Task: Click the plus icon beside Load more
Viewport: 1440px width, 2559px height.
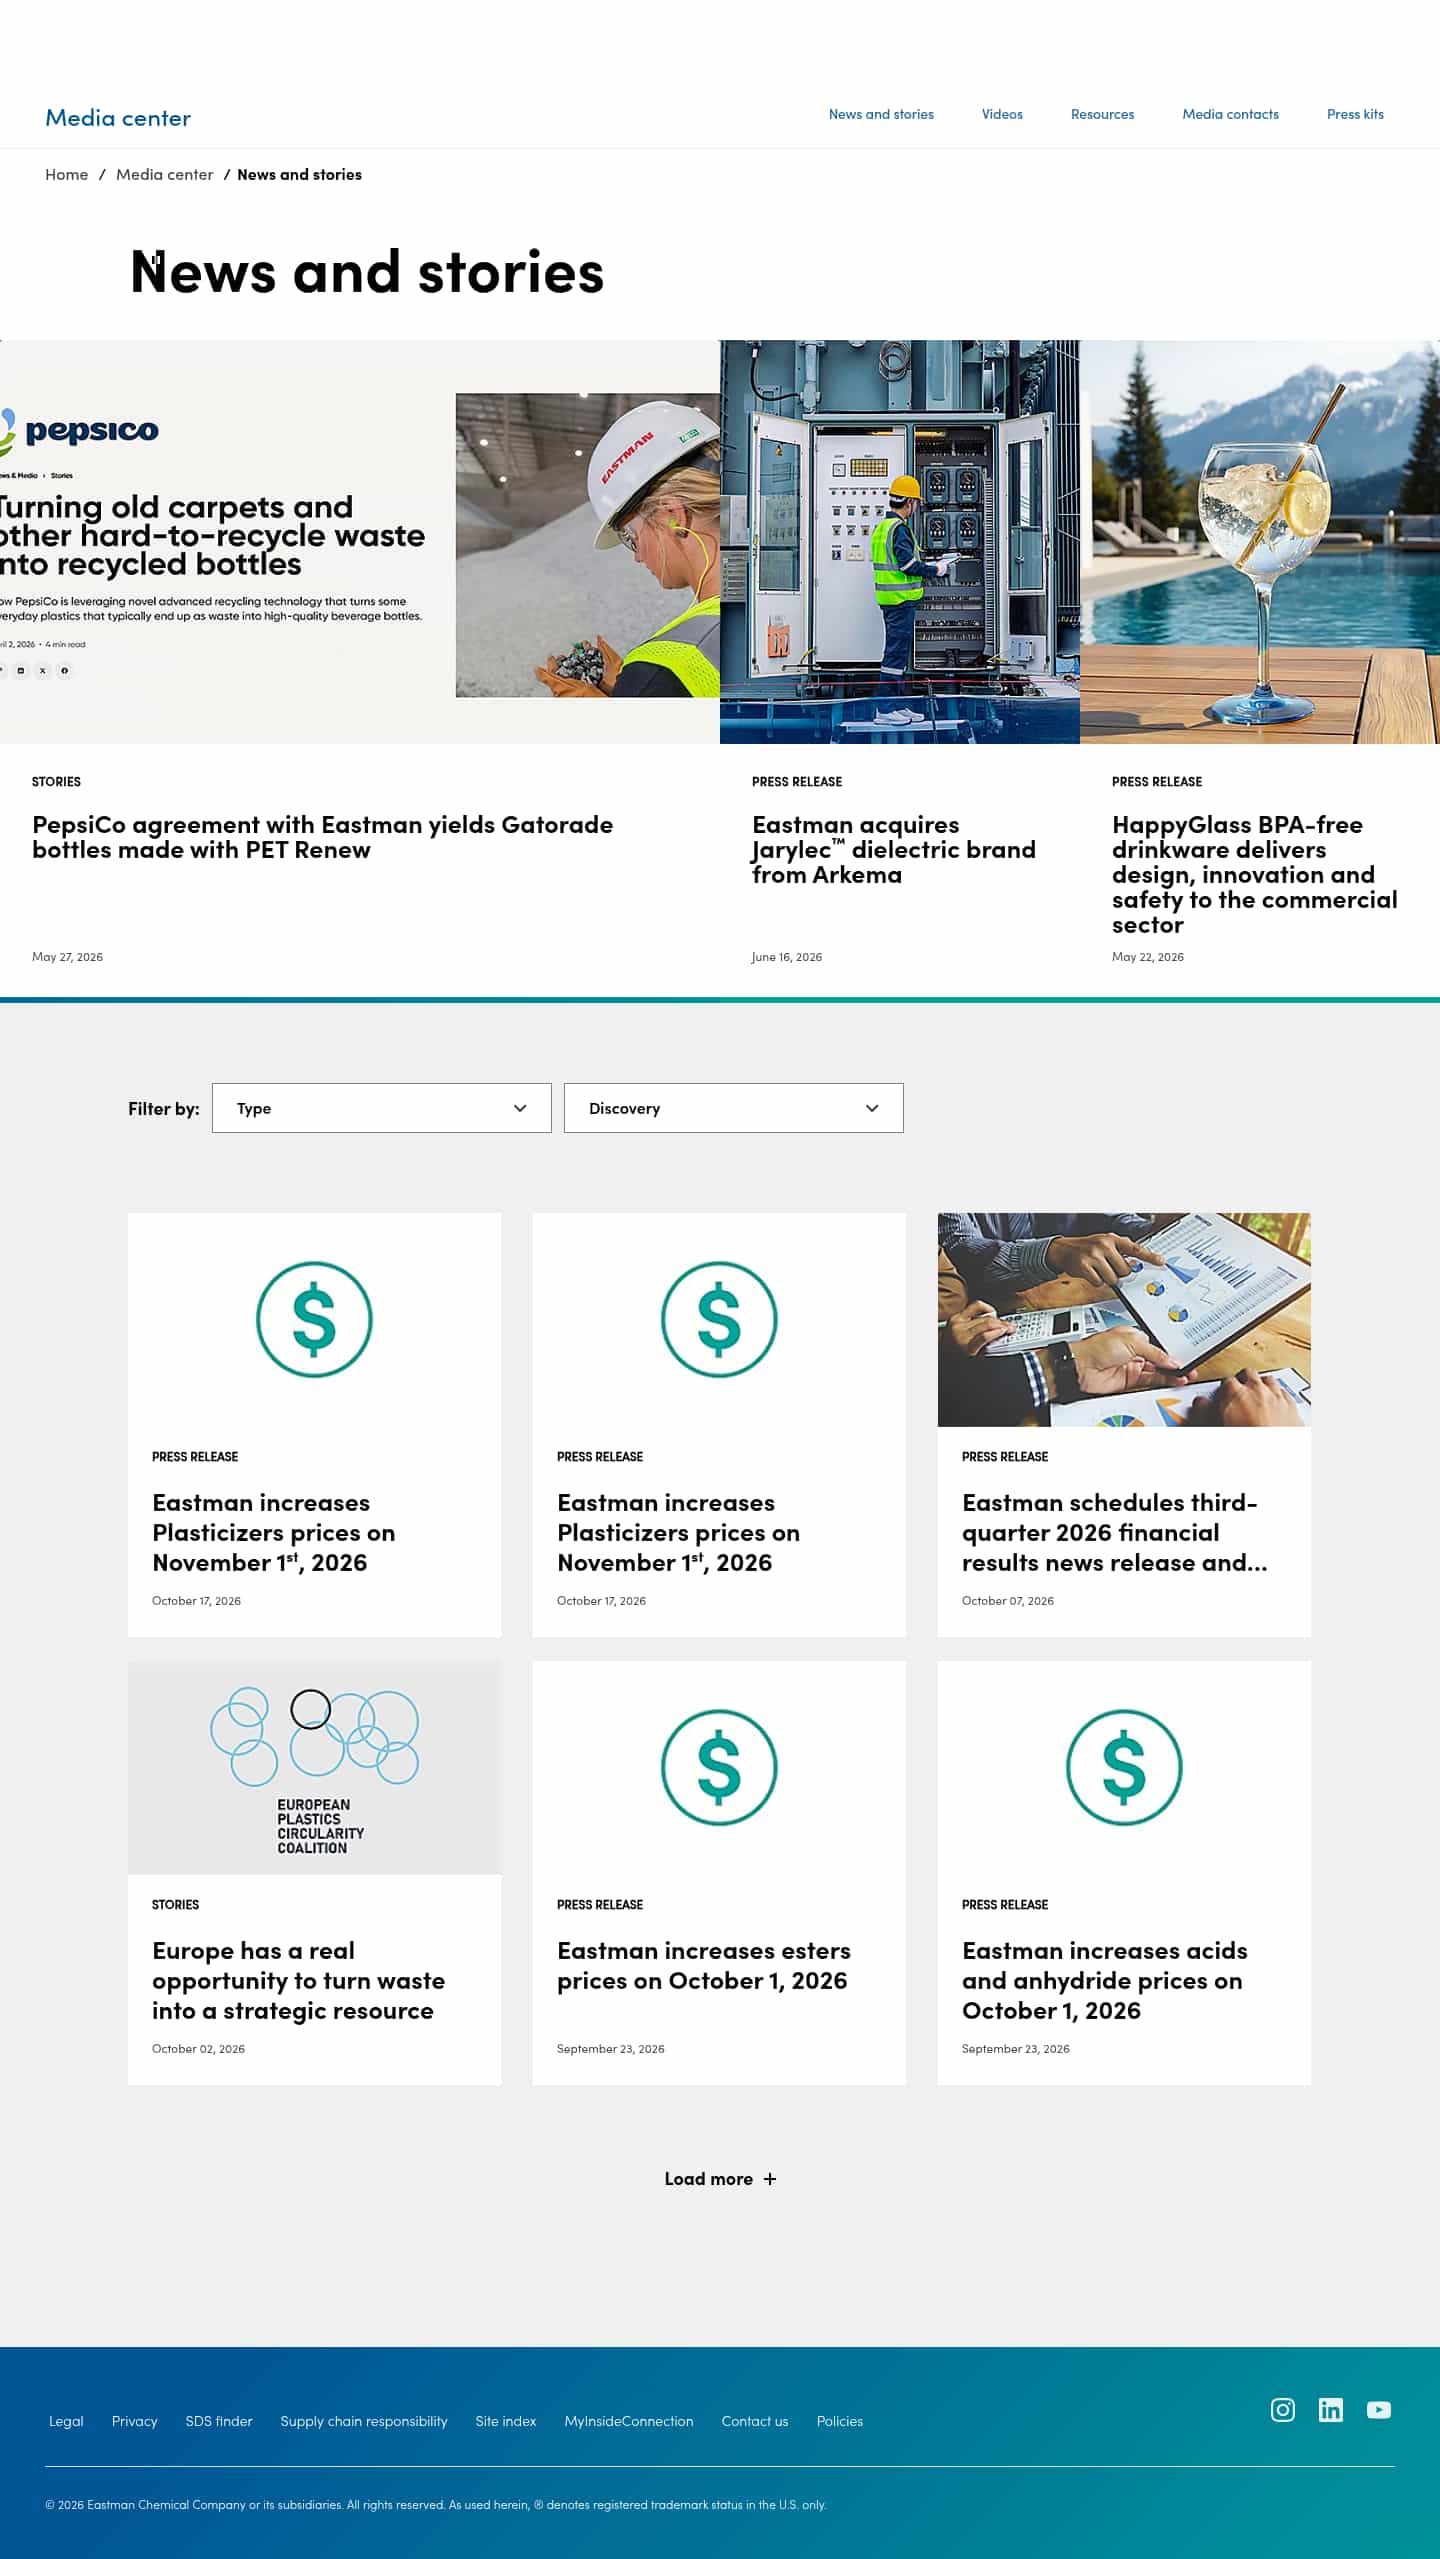Action: (x=769, y=2179)
